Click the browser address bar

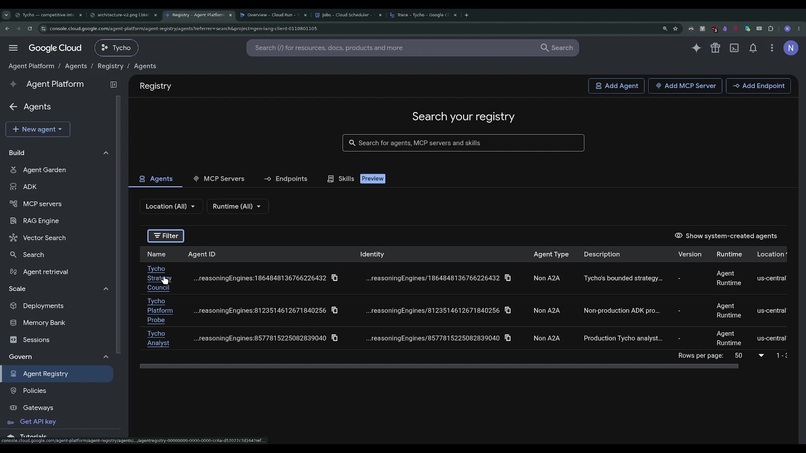350,29
